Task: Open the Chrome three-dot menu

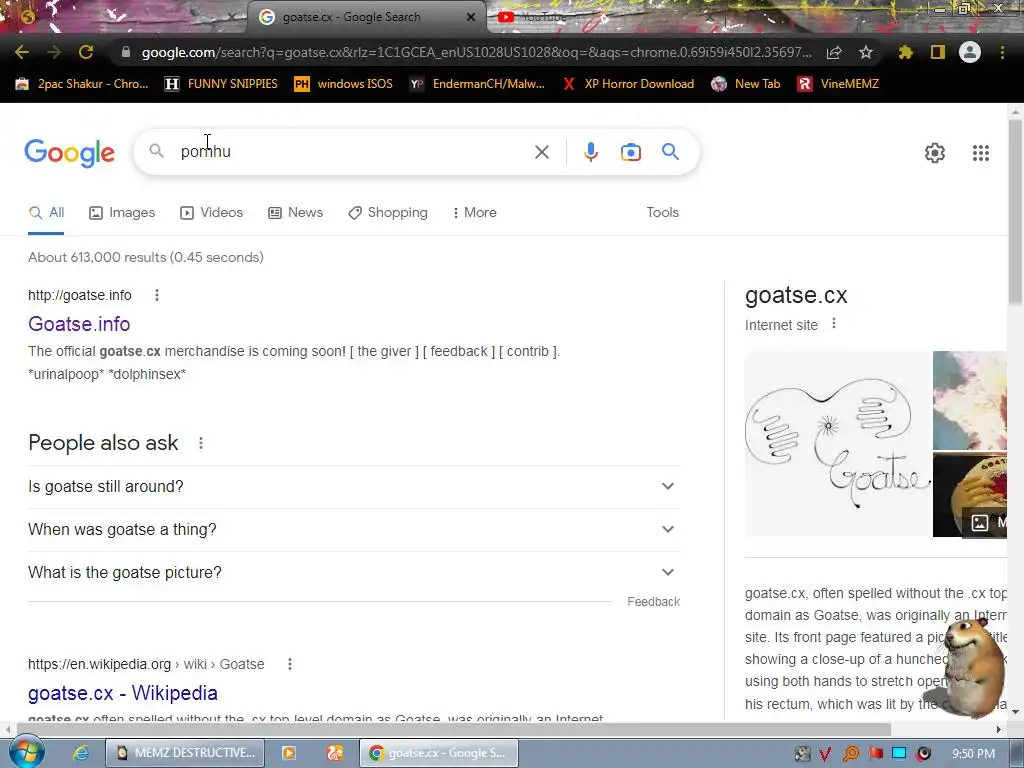Action: (1002, 52)
